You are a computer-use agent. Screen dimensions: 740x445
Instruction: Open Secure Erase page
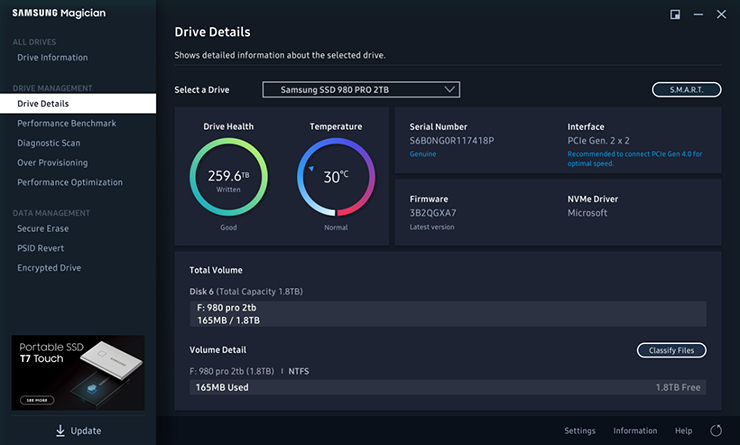pyautogui.click(x=43, y=228)
